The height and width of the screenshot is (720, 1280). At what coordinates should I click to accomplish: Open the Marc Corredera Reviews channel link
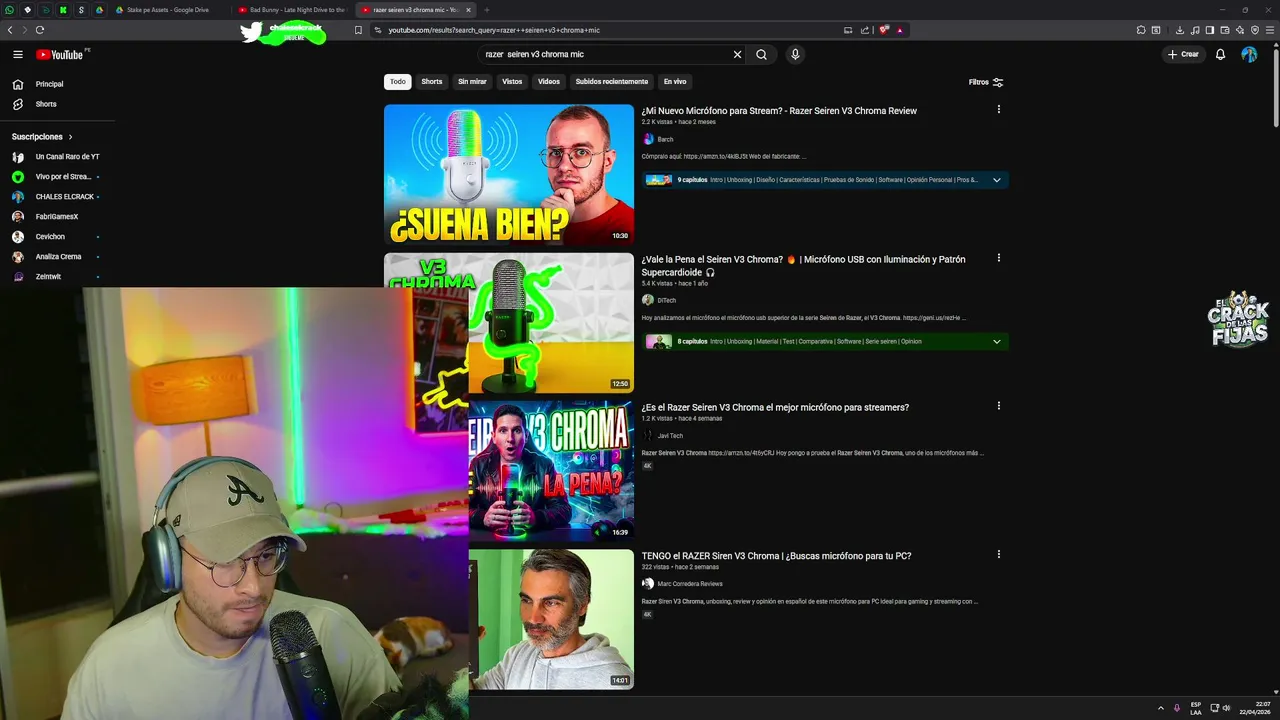click(x=690, y=583)
